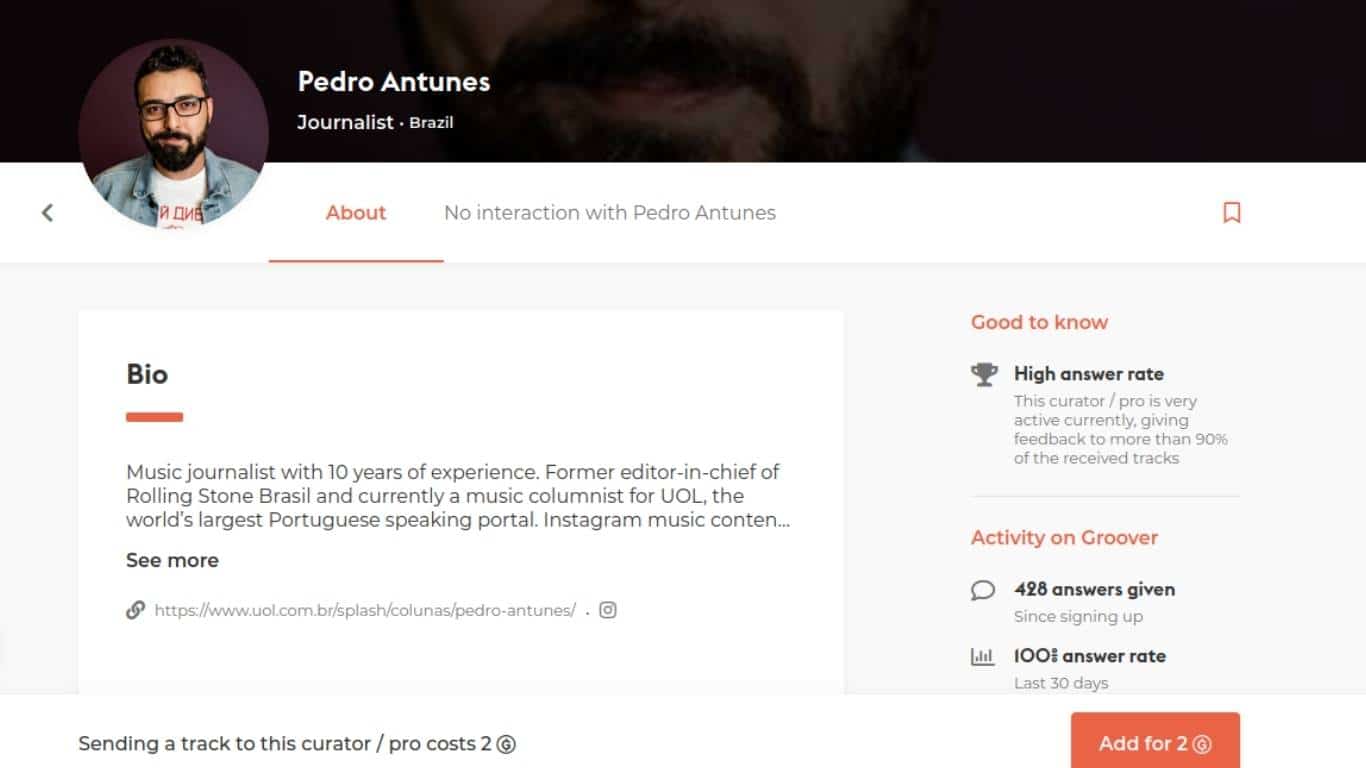The width and height of the screenshot is (1366, 768).
Task: Switch to the About tab
Action: tap(356, 212)
